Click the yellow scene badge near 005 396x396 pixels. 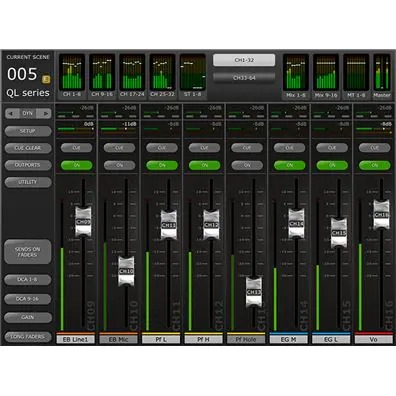(46, 79)
